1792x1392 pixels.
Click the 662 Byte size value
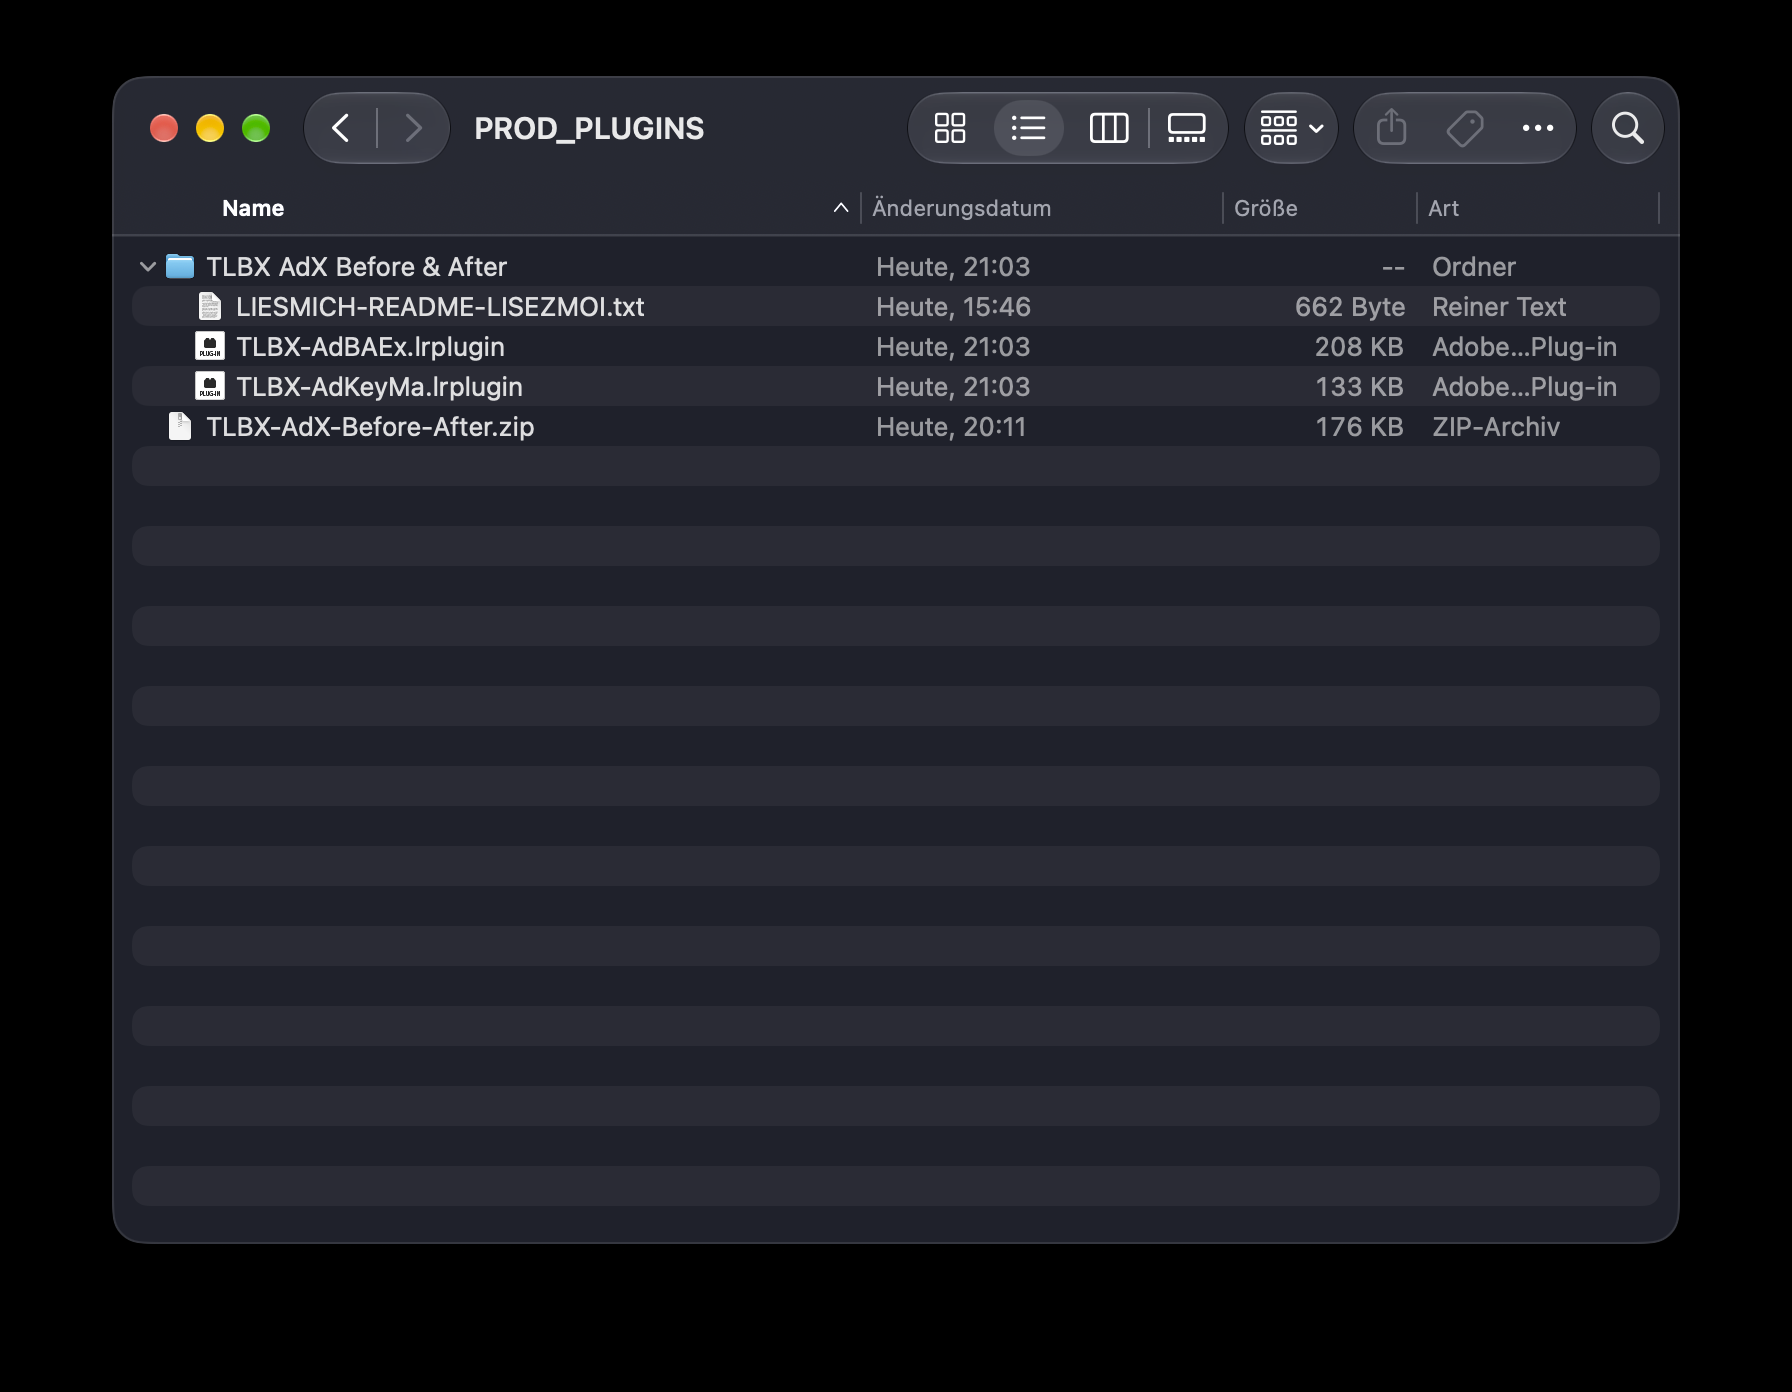[1350, 307]
